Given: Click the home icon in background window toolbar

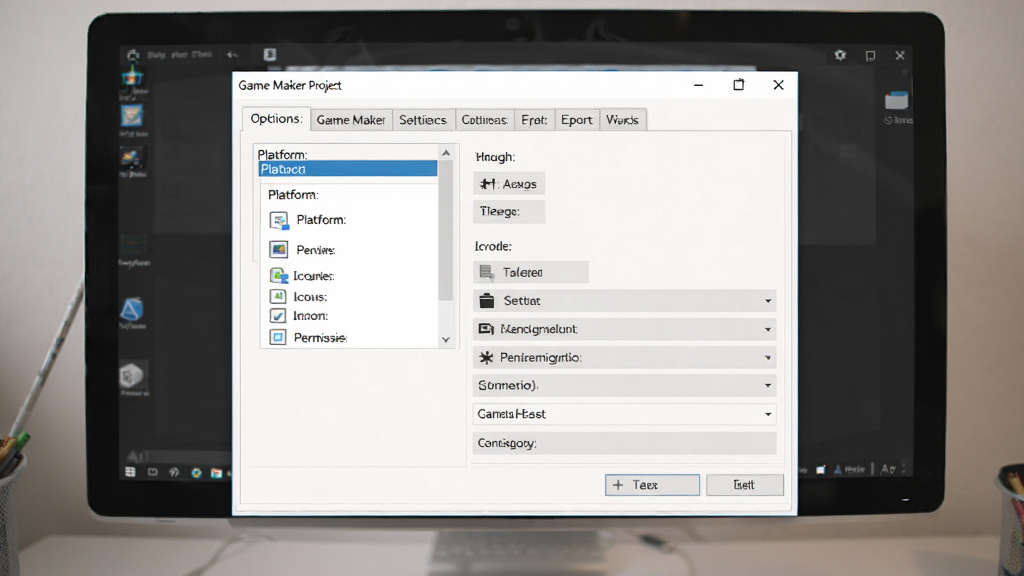Looking at the screenshot, I should (133, 55).
